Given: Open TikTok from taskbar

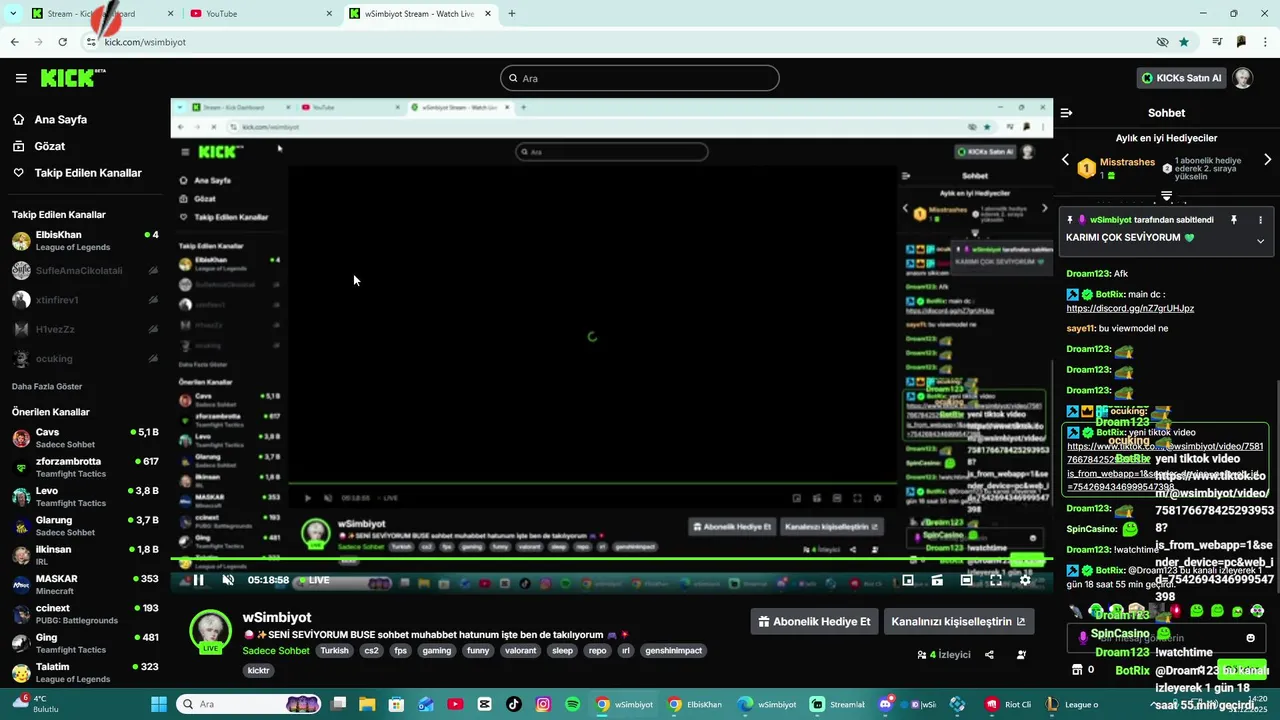Looking at the screenshot, I should coord(514,704).
